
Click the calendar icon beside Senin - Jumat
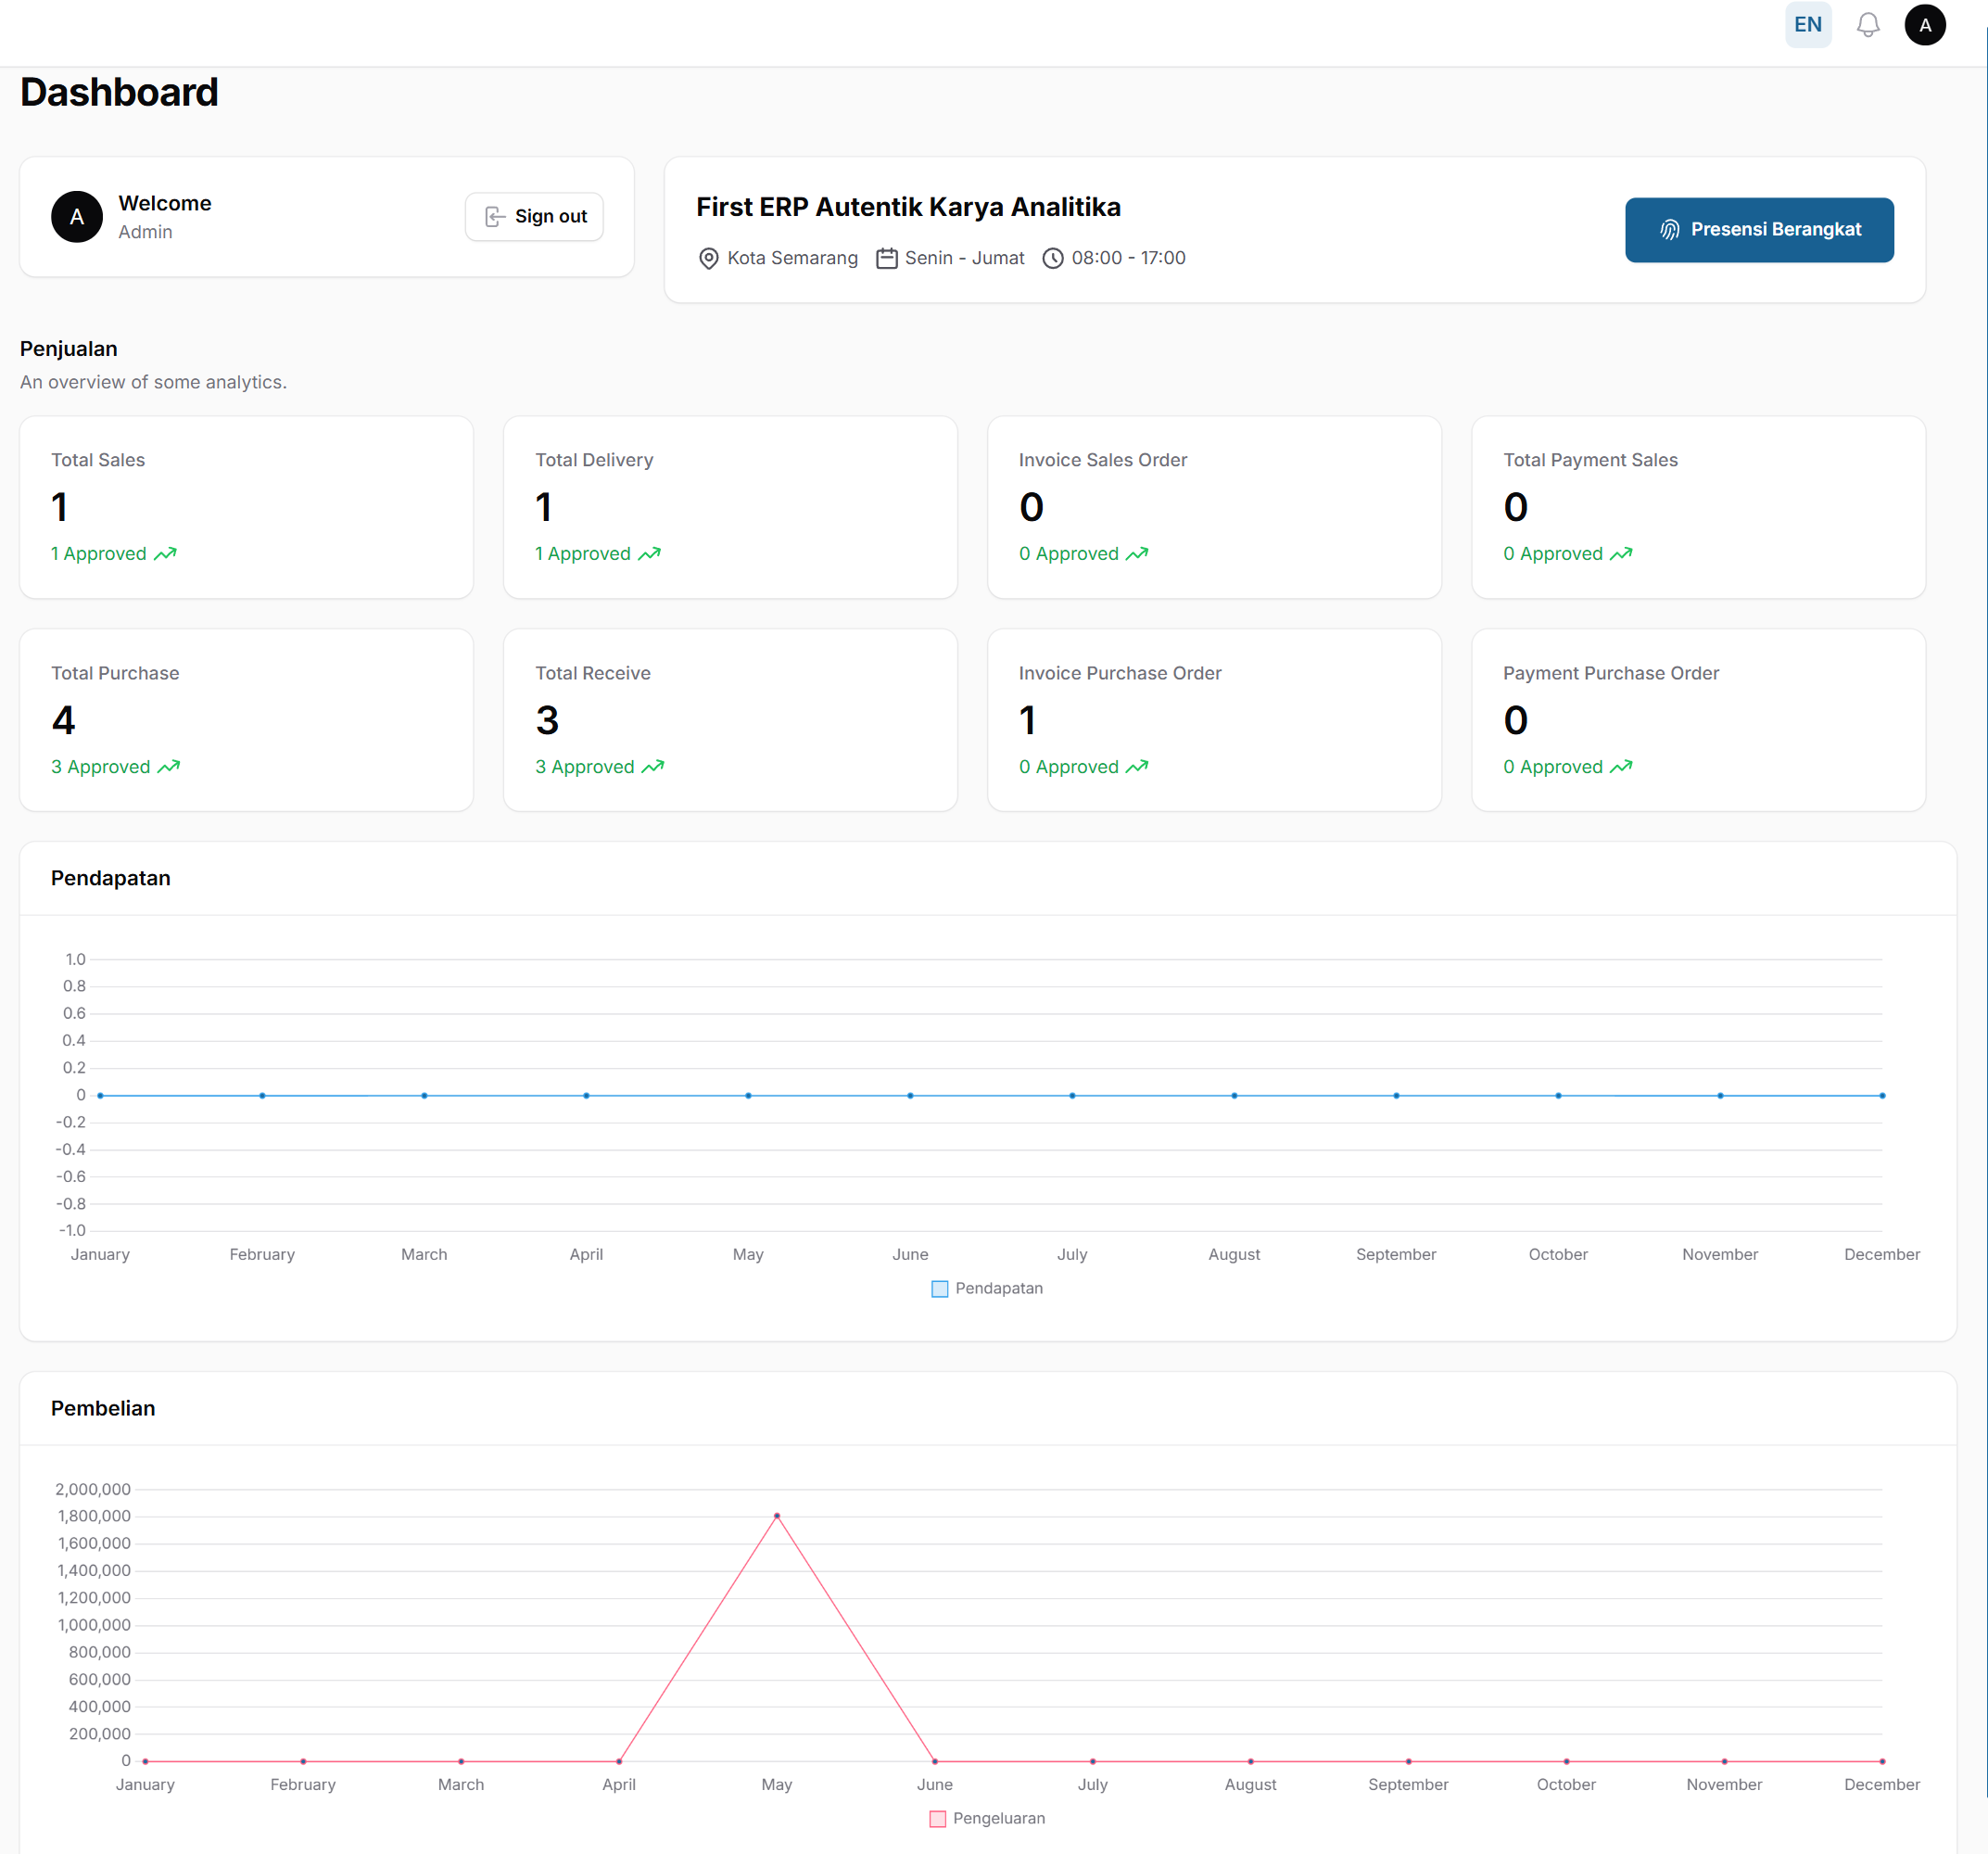pos(886,259)
